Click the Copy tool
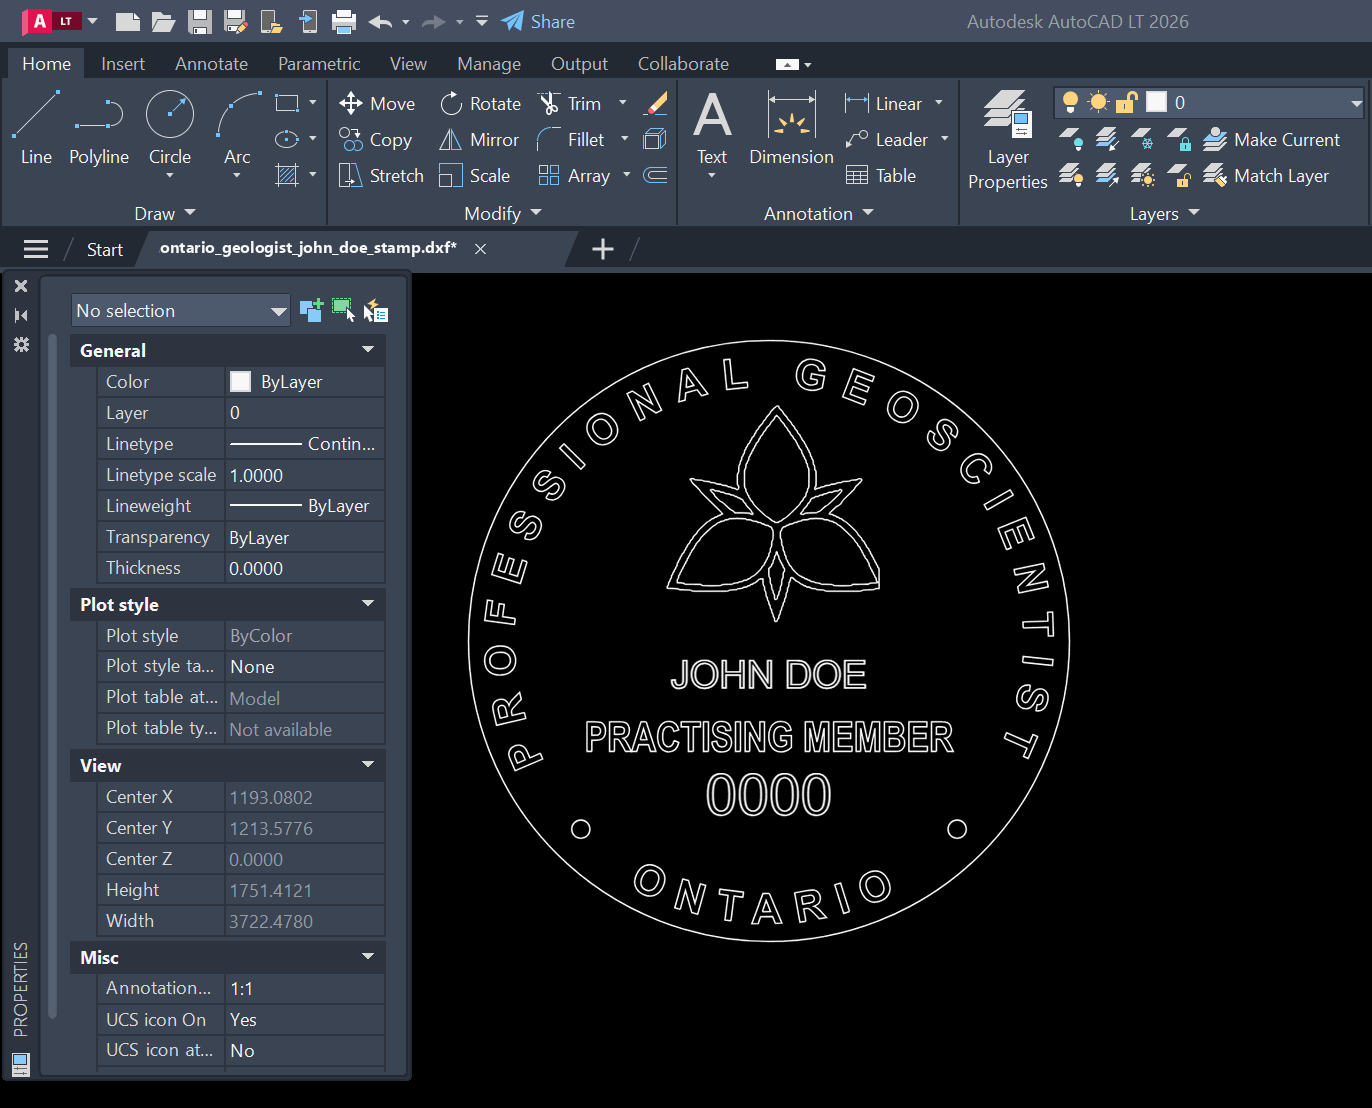Viewport: 1372px width, 1108px height. click(375, 139)
